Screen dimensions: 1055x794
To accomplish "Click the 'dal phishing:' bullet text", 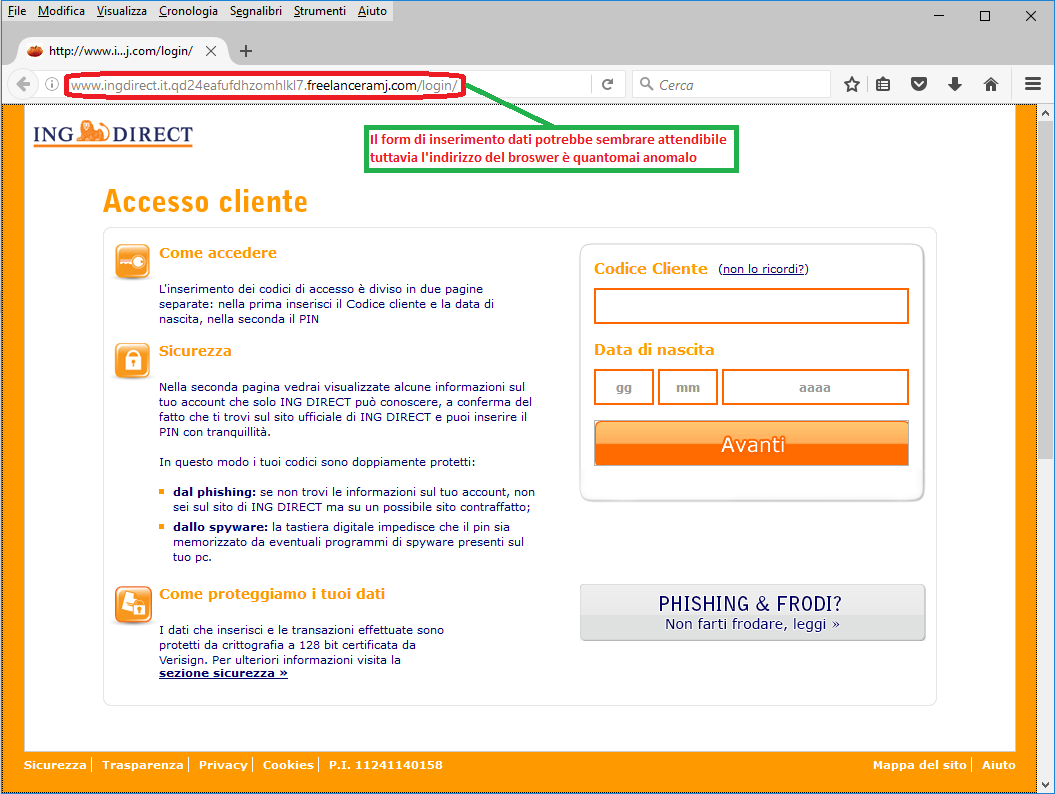I will (x=214, y=492).
